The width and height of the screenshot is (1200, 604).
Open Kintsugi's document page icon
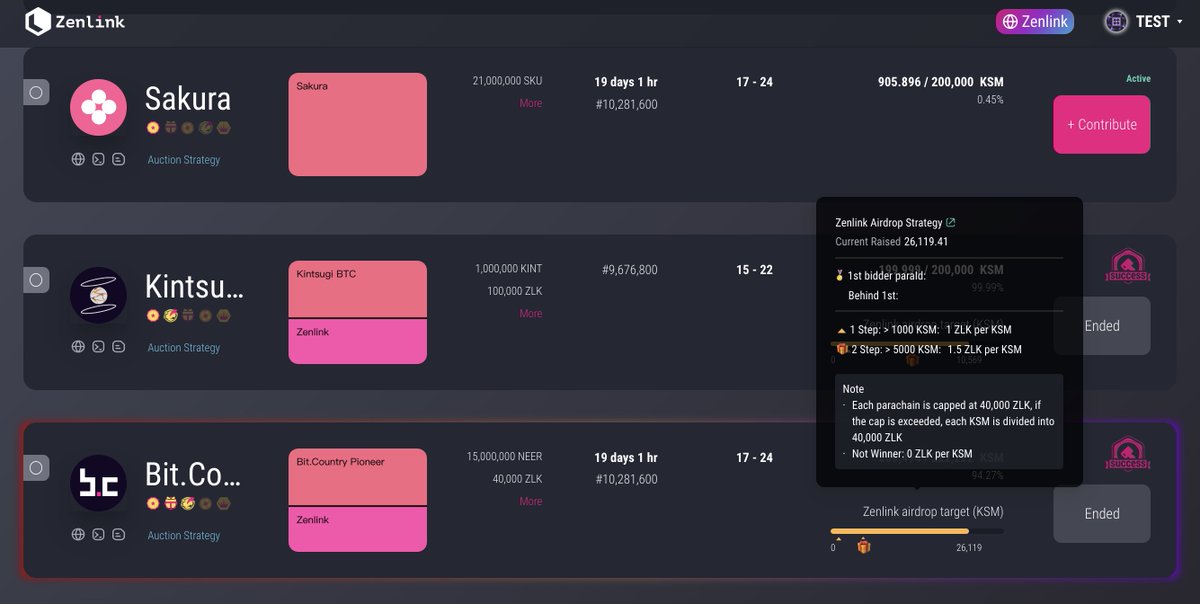click(x=118, y=347)
